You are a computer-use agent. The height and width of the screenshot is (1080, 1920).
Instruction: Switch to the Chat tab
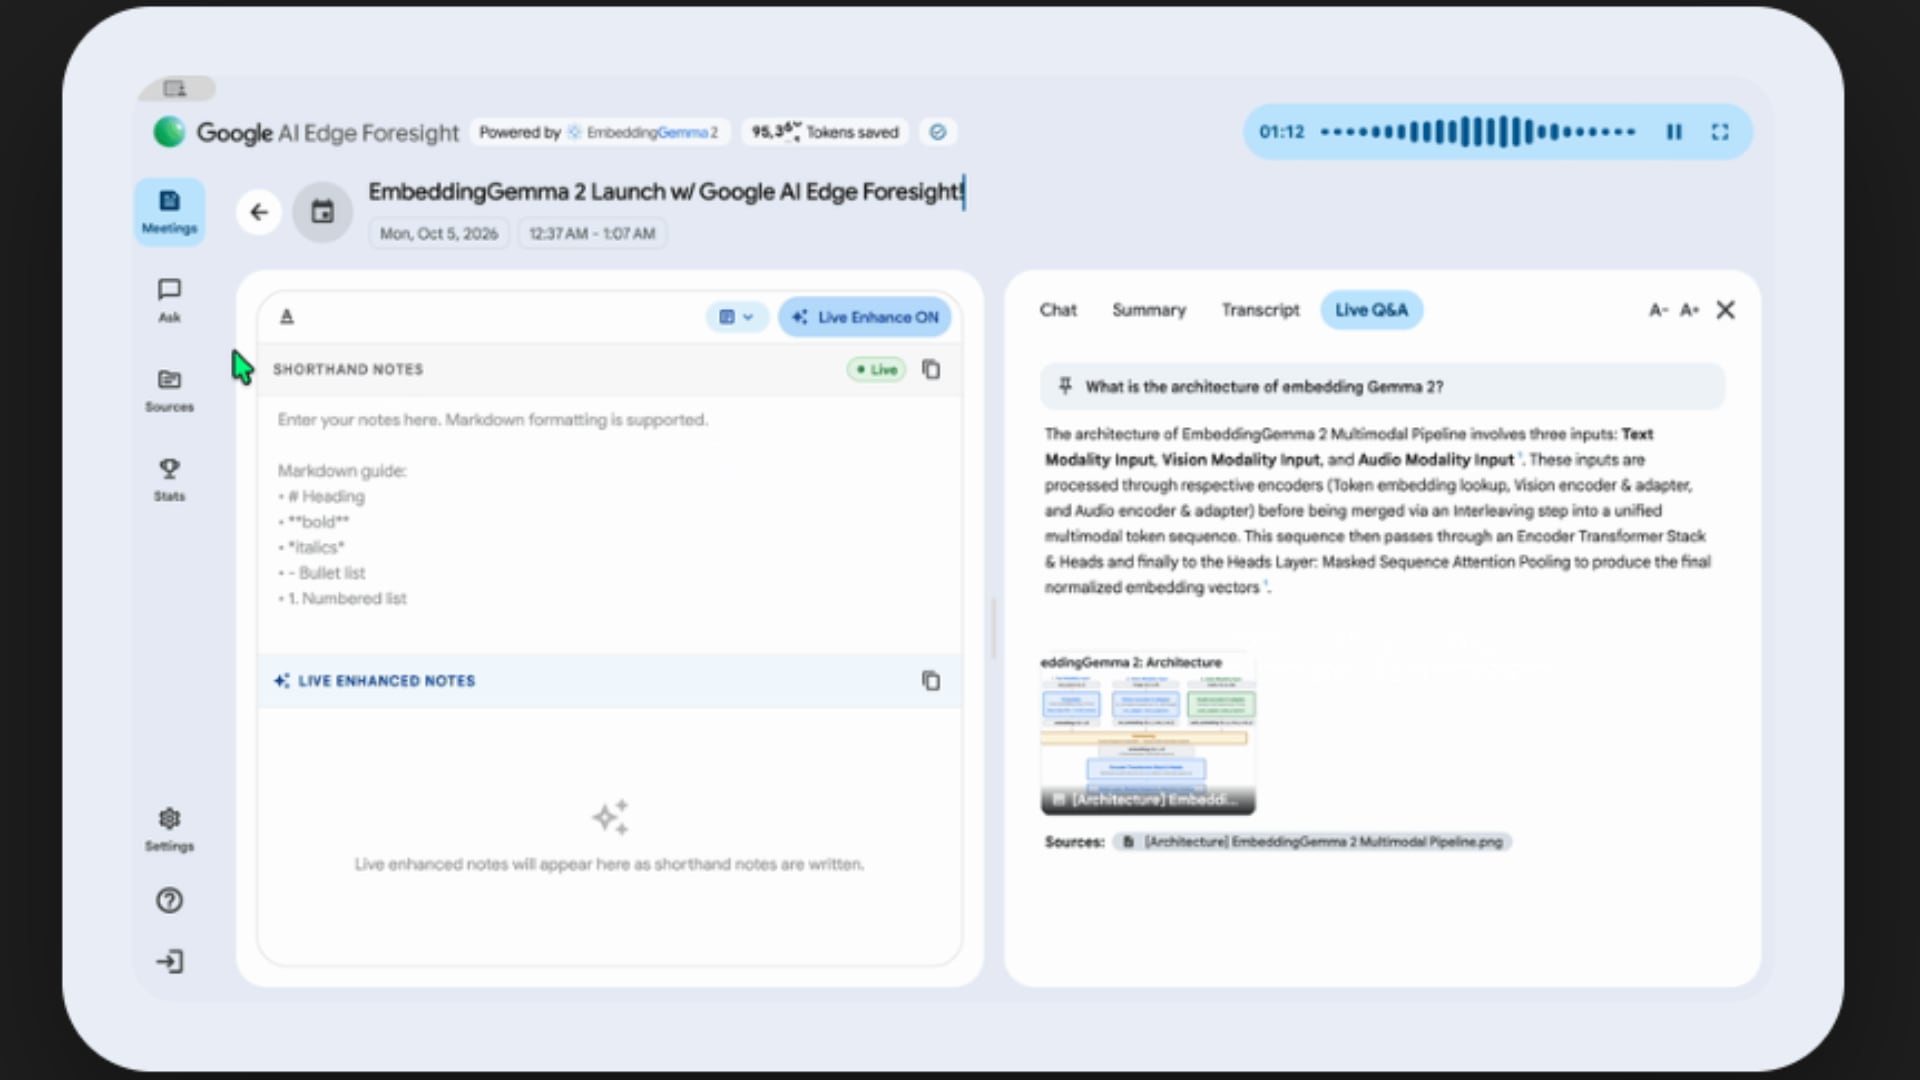(1058, 310)
